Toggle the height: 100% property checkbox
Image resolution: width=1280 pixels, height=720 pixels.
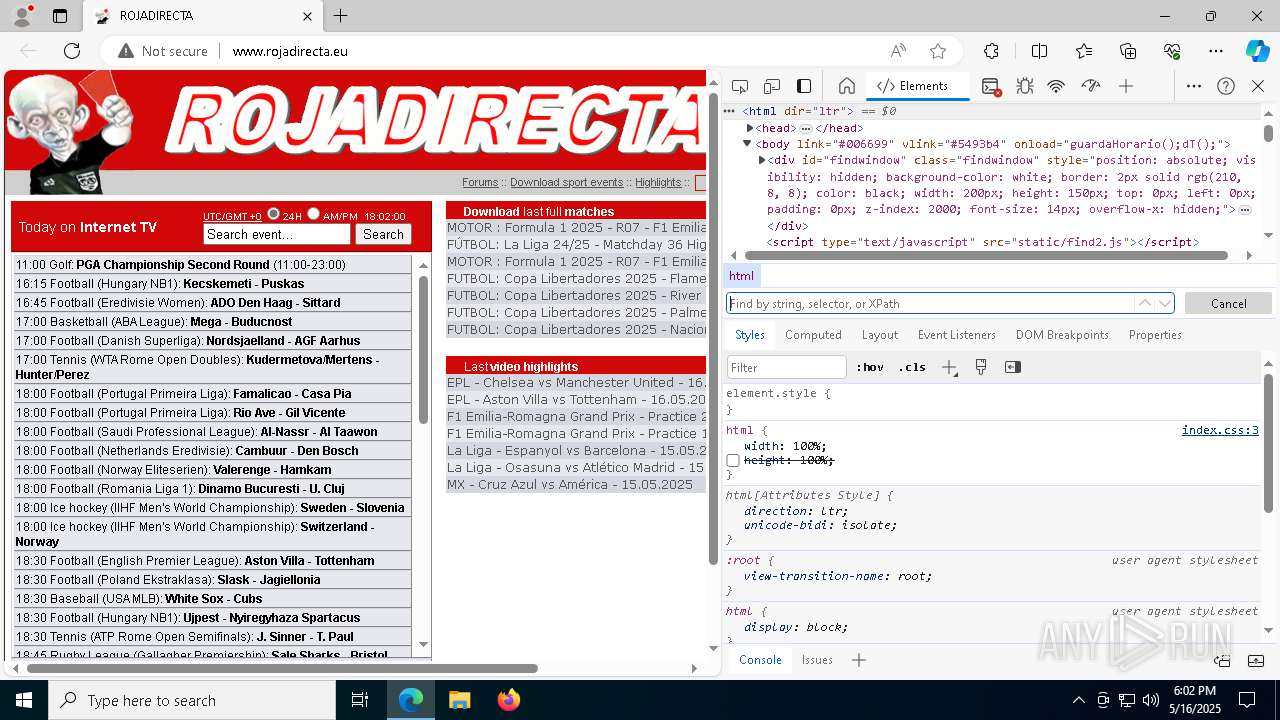(733, 460)
